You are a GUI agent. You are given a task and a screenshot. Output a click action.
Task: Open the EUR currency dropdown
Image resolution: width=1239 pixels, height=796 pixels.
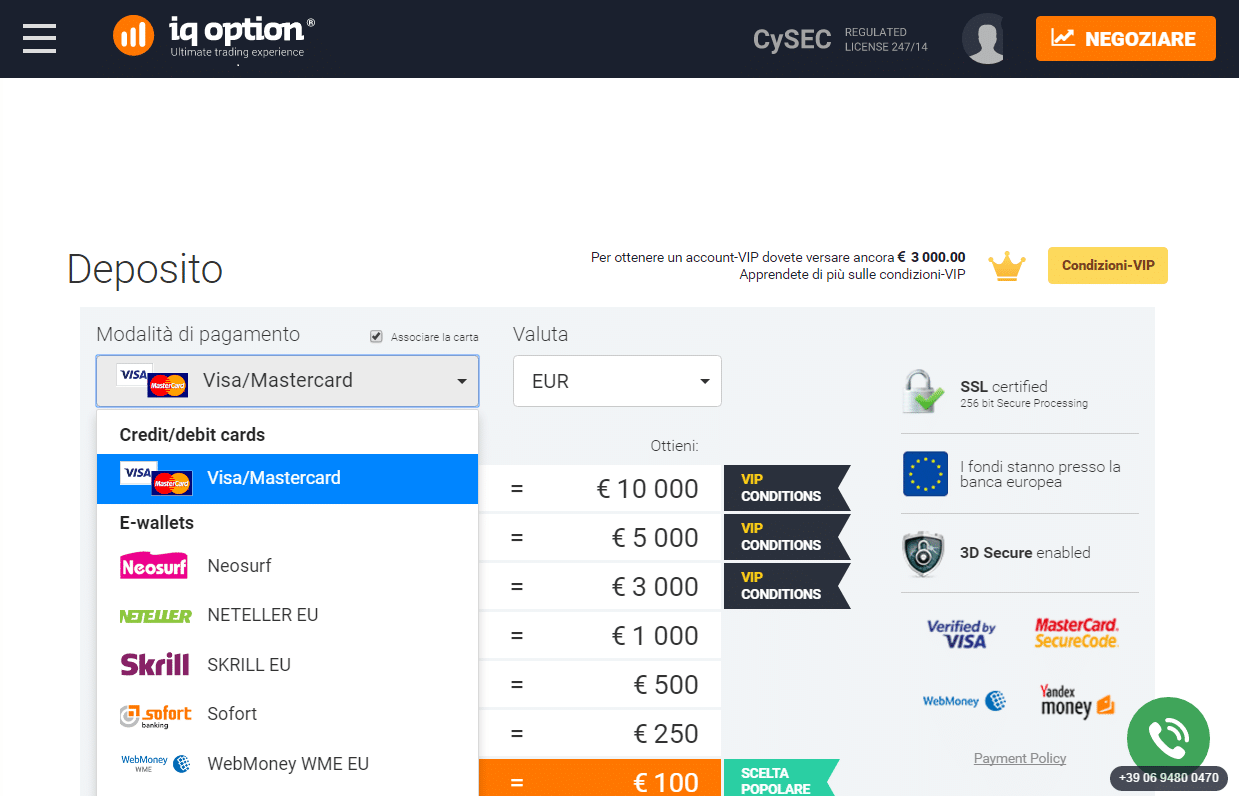point(617,381)
